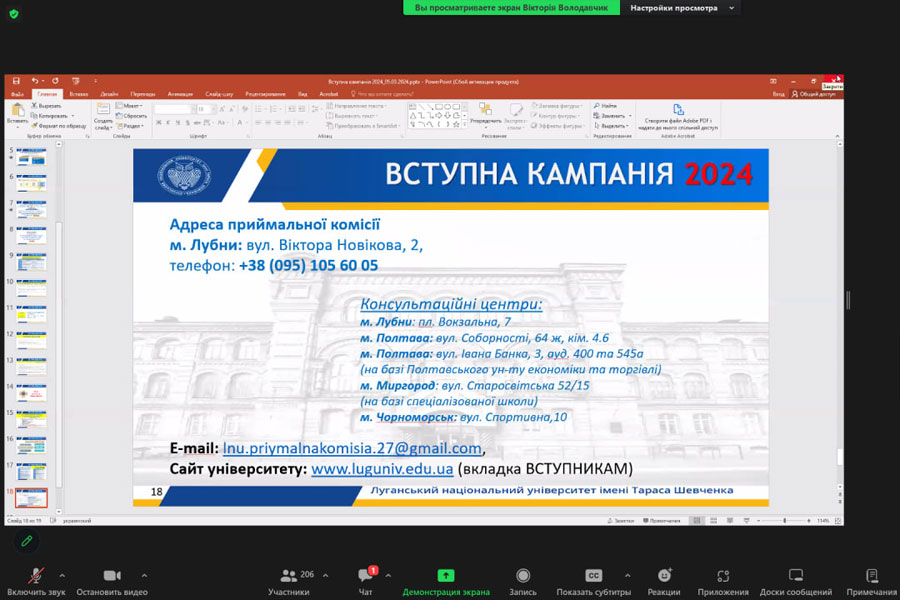The height and width of the screenshot is (600, 900).
Task: Open the Раздел section dropdown
Action: (130, 125)
